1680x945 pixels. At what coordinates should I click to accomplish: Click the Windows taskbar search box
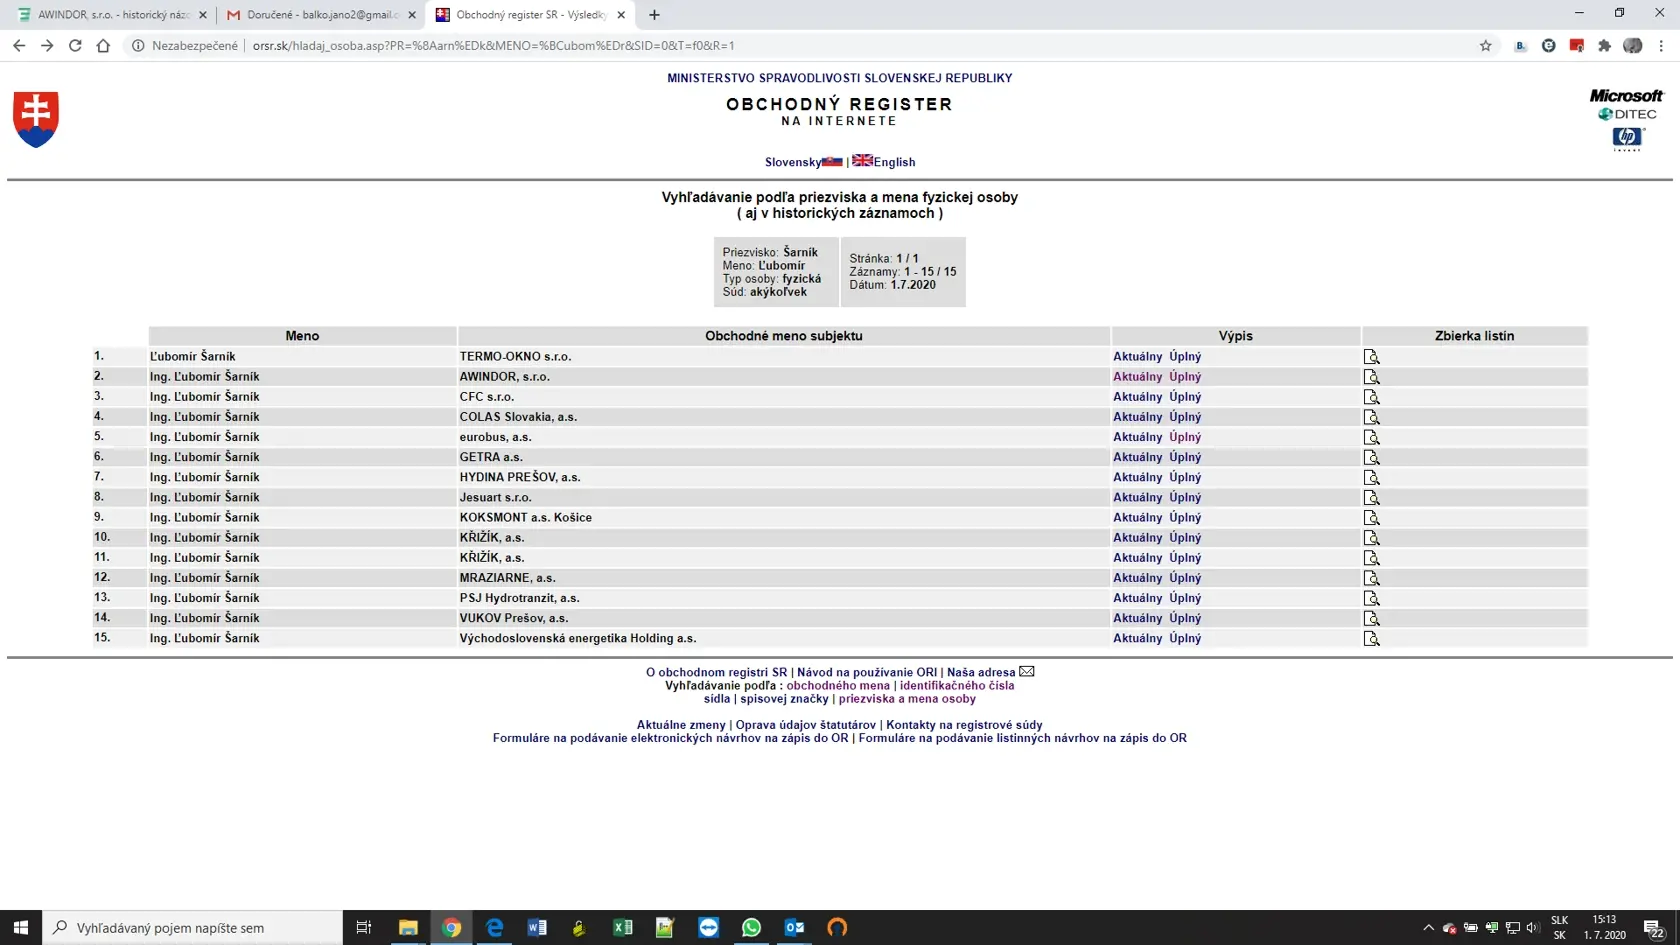click(x=193, y=927)
